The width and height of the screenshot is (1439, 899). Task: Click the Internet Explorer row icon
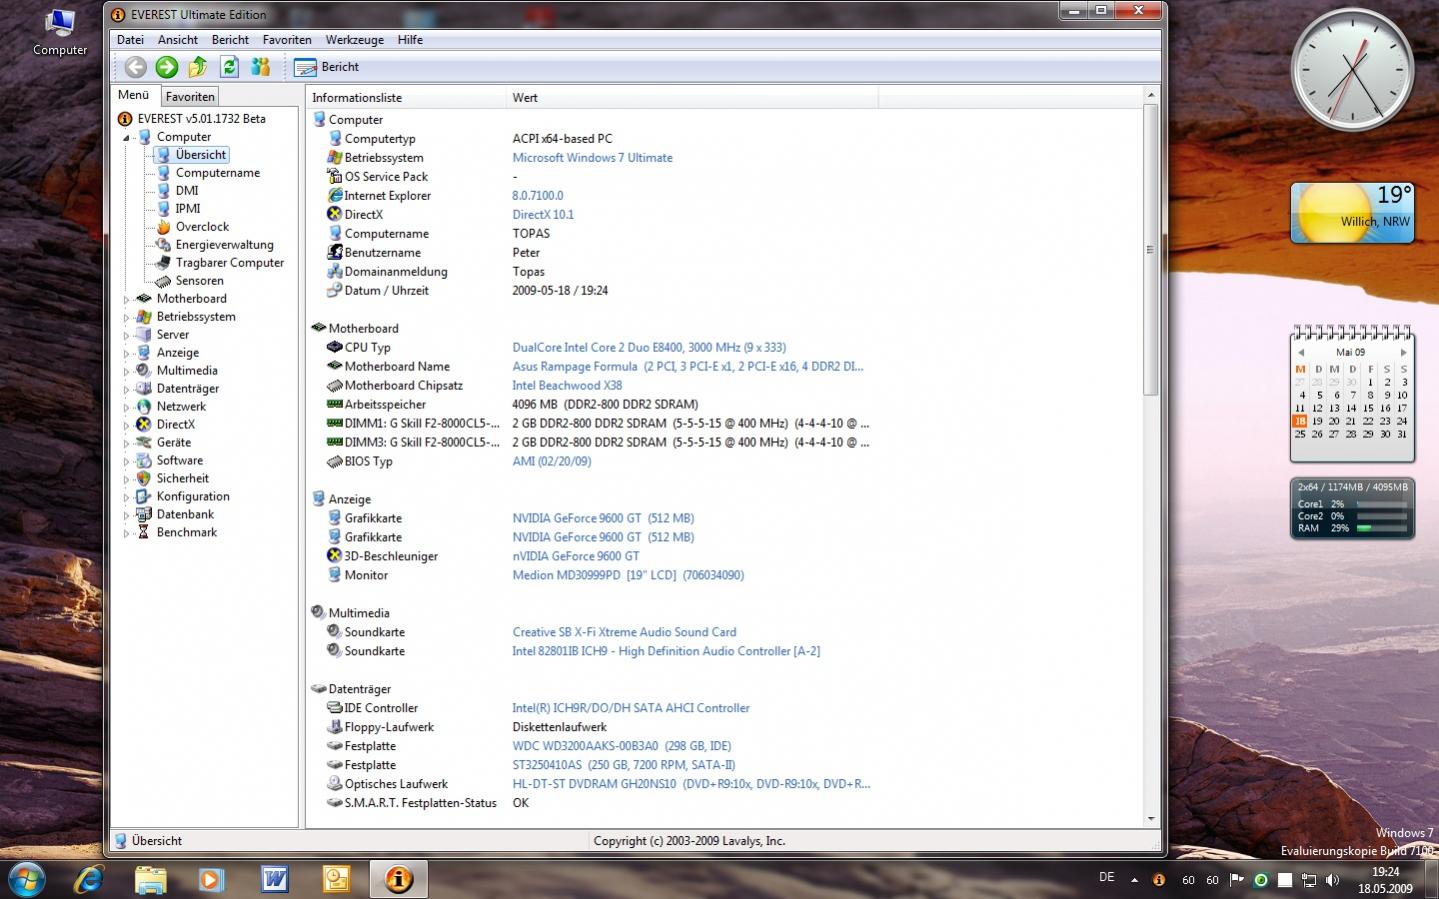pos(335,195)
